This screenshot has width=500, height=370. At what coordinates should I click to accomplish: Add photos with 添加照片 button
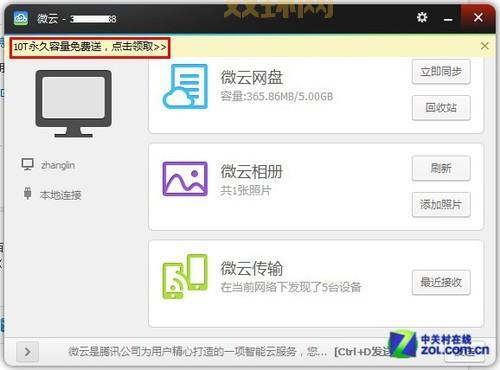click(441, 205)
